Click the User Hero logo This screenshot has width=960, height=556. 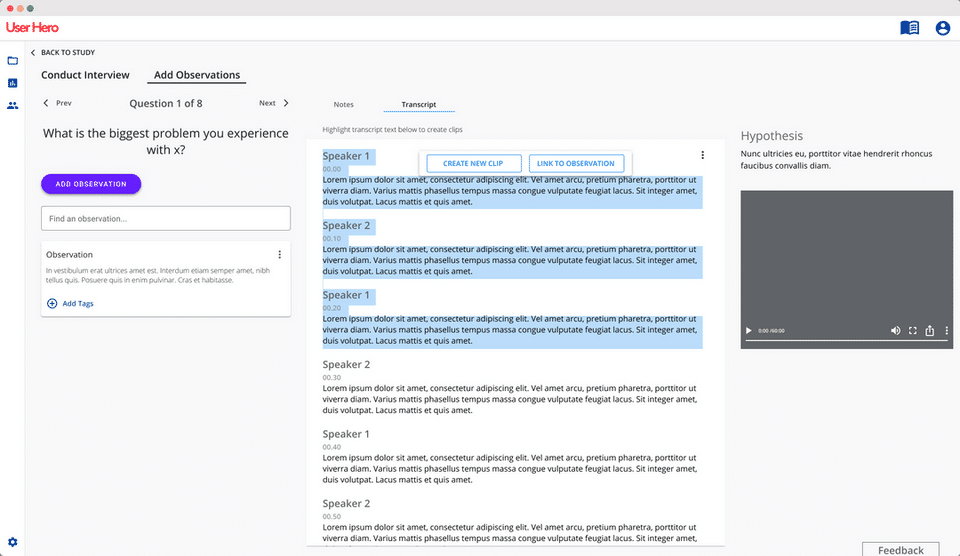tap(32, 28)
